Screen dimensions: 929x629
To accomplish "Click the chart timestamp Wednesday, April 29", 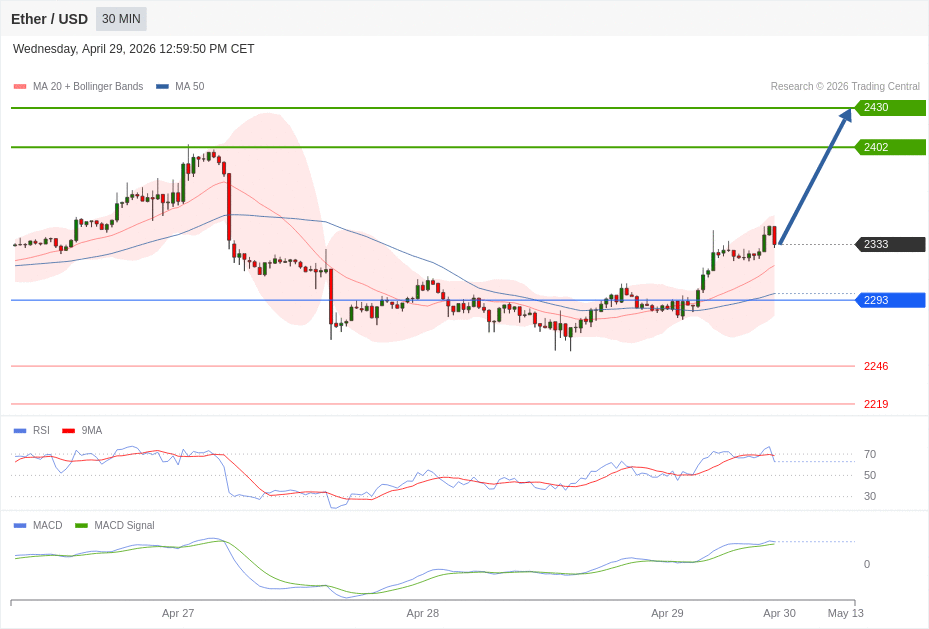I will (x=133, y=49).
